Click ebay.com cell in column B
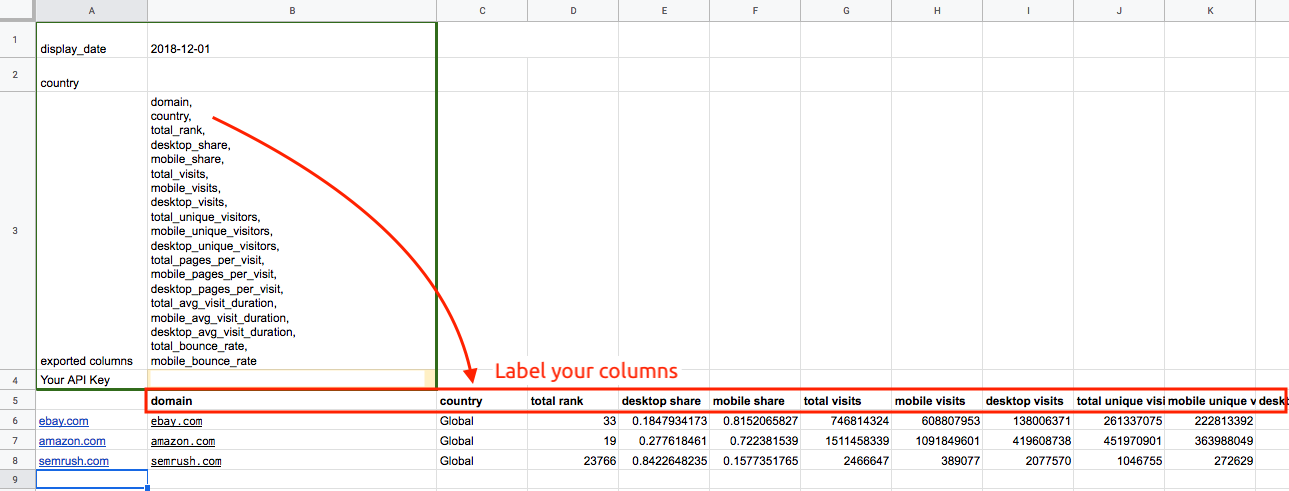 coord(292,421)
